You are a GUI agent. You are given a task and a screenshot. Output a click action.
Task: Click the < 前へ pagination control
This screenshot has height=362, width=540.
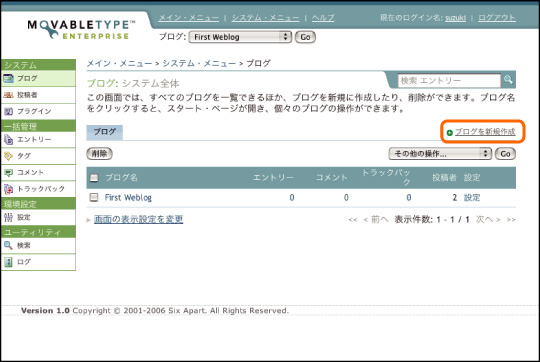376,219
